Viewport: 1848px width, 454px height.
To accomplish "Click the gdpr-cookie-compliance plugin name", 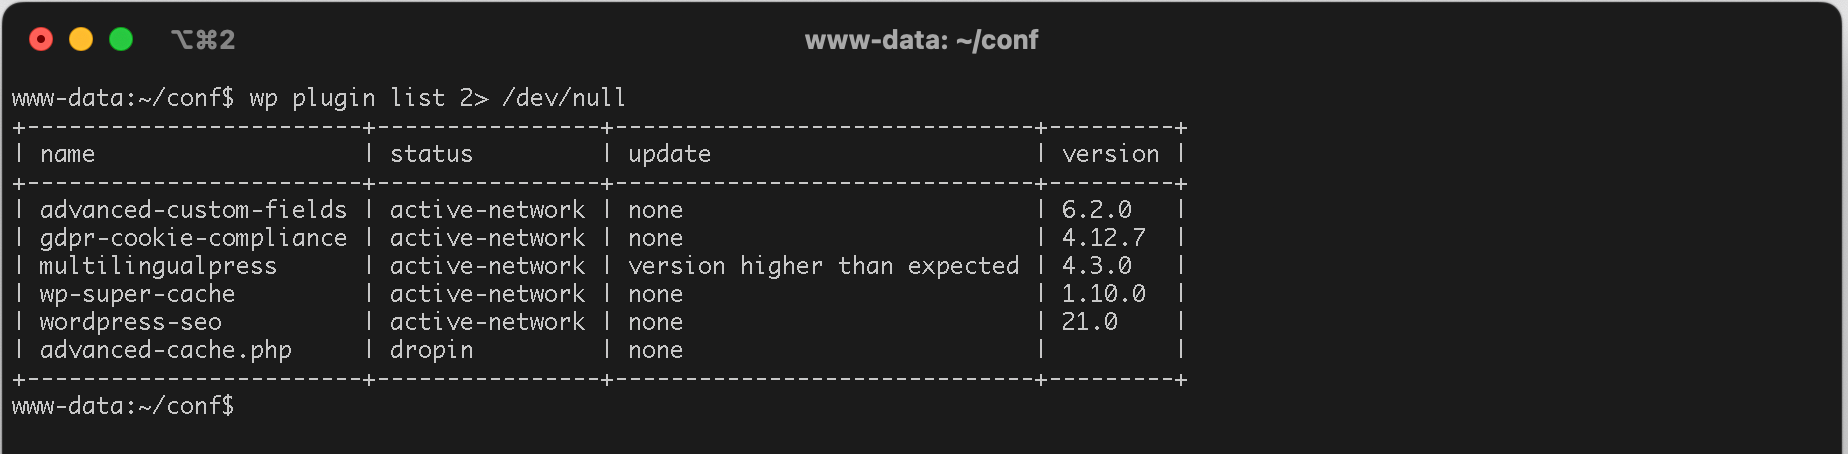I will point(193,238).
